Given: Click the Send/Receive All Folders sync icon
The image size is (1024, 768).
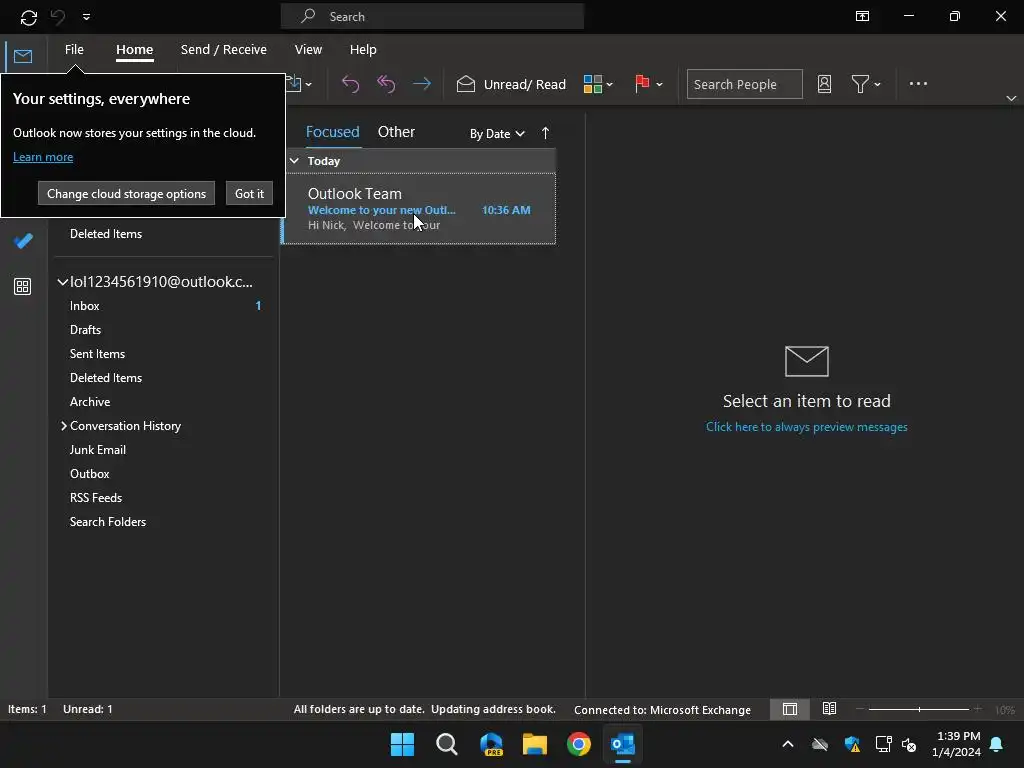Looking at the screenshot, I should (29, 17).
